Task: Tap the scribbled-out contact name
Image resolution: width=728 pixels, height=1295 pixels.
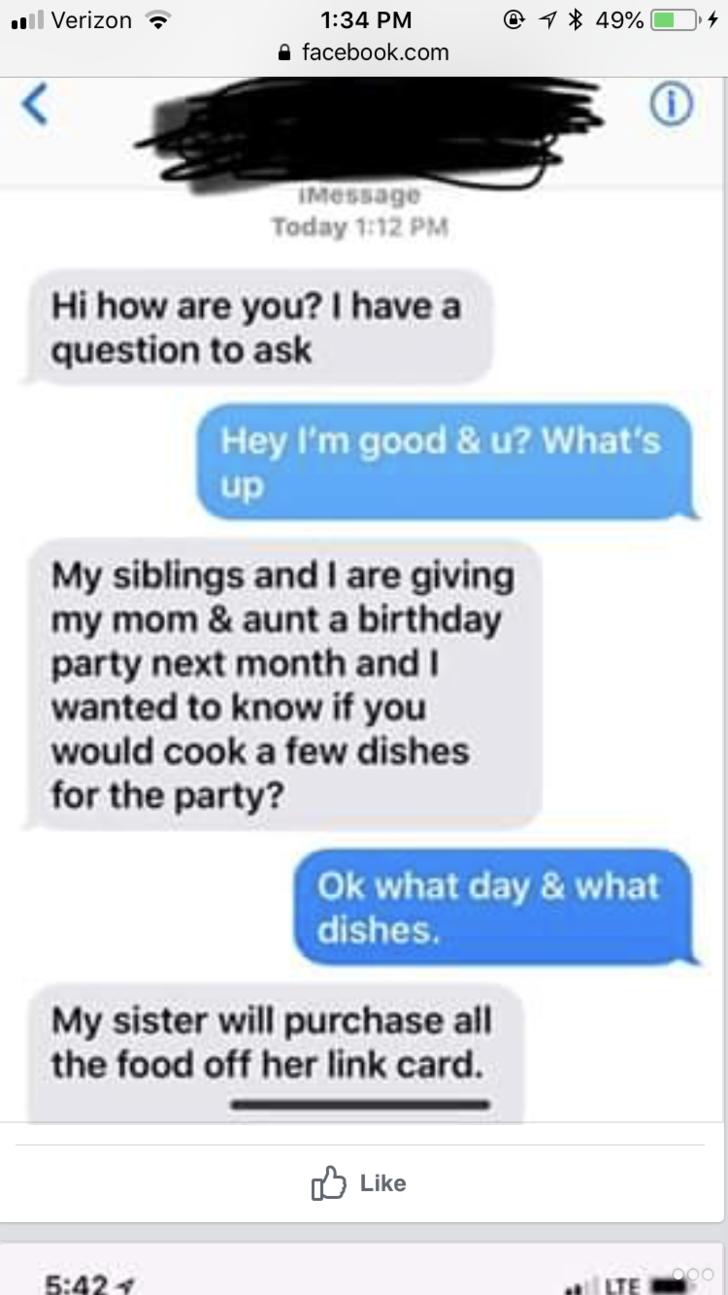Action: point(372,122)
